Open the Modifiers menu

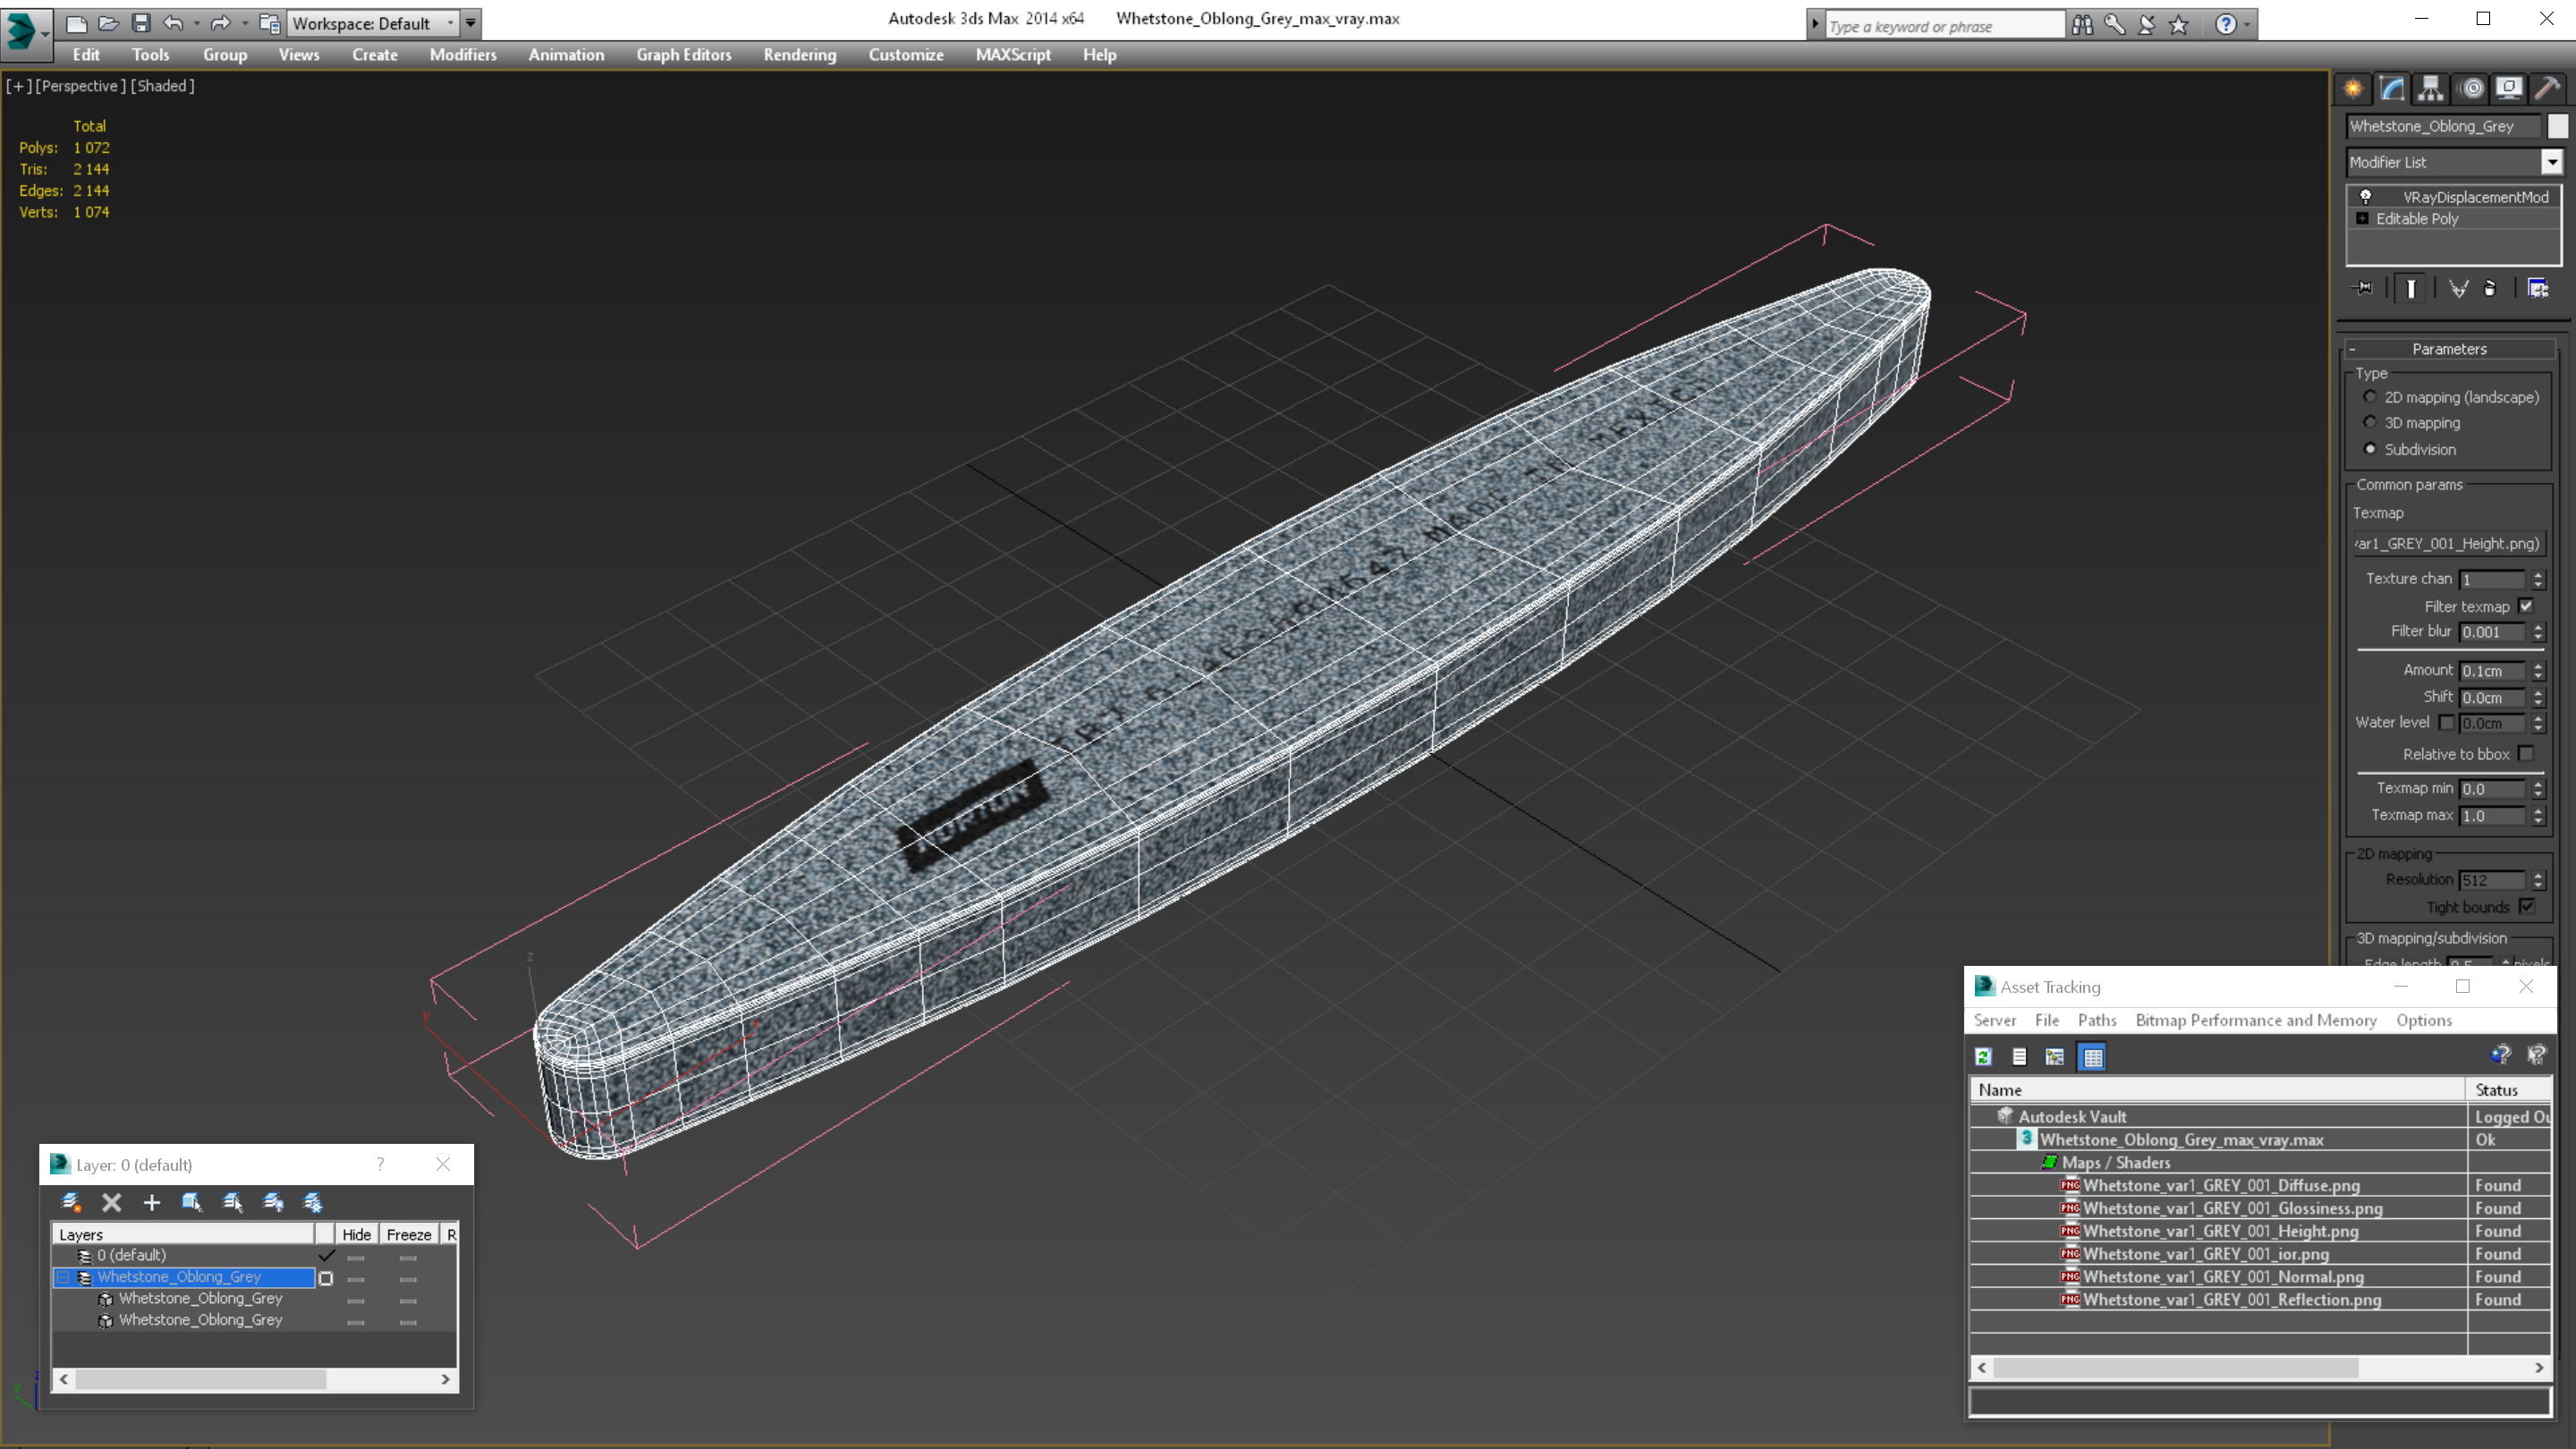click(x=463, y=55)
